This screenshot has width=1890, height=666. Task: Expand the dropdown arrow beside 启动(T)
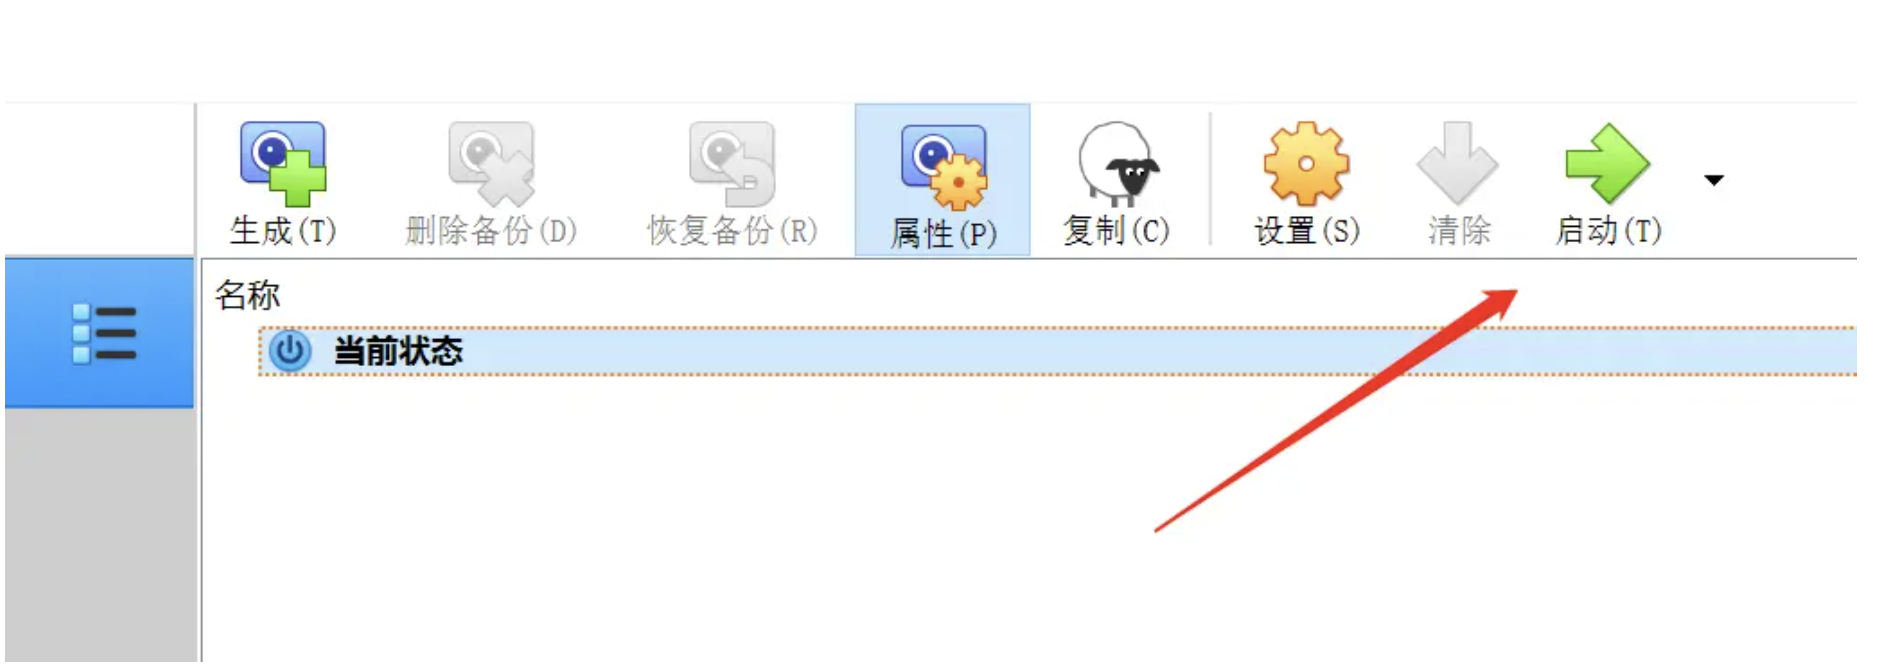pyautogui.click(x=1714, y=180)
